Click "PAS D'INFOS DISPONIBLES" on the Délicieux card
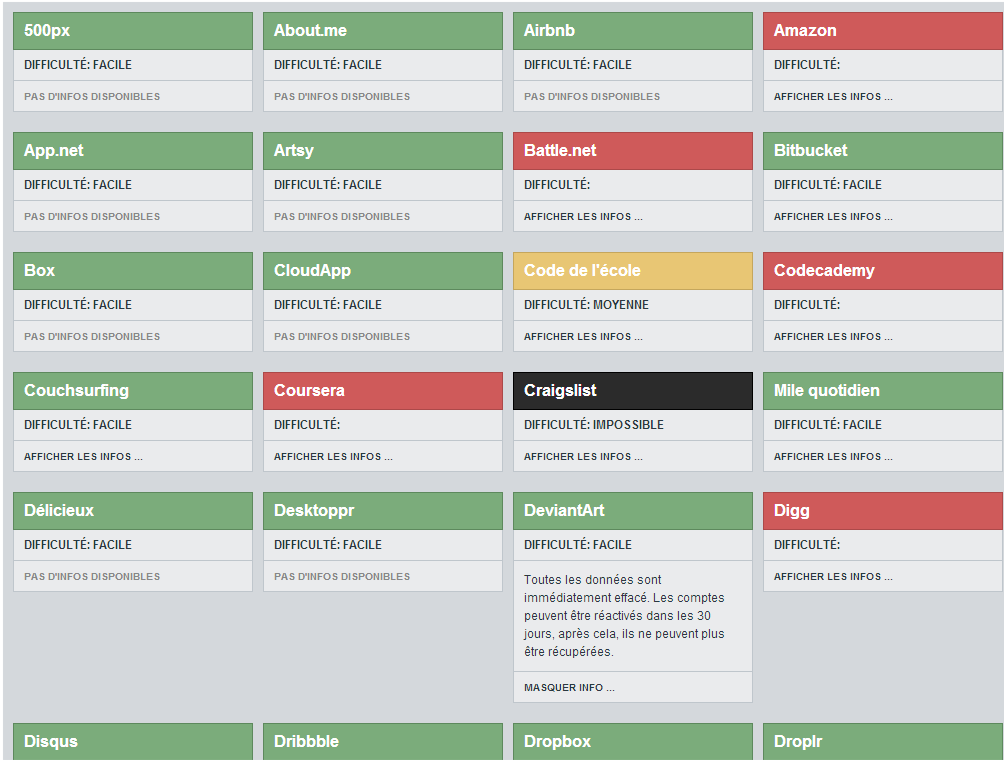Screen dimensions: 1004x760 click(92, 576)
